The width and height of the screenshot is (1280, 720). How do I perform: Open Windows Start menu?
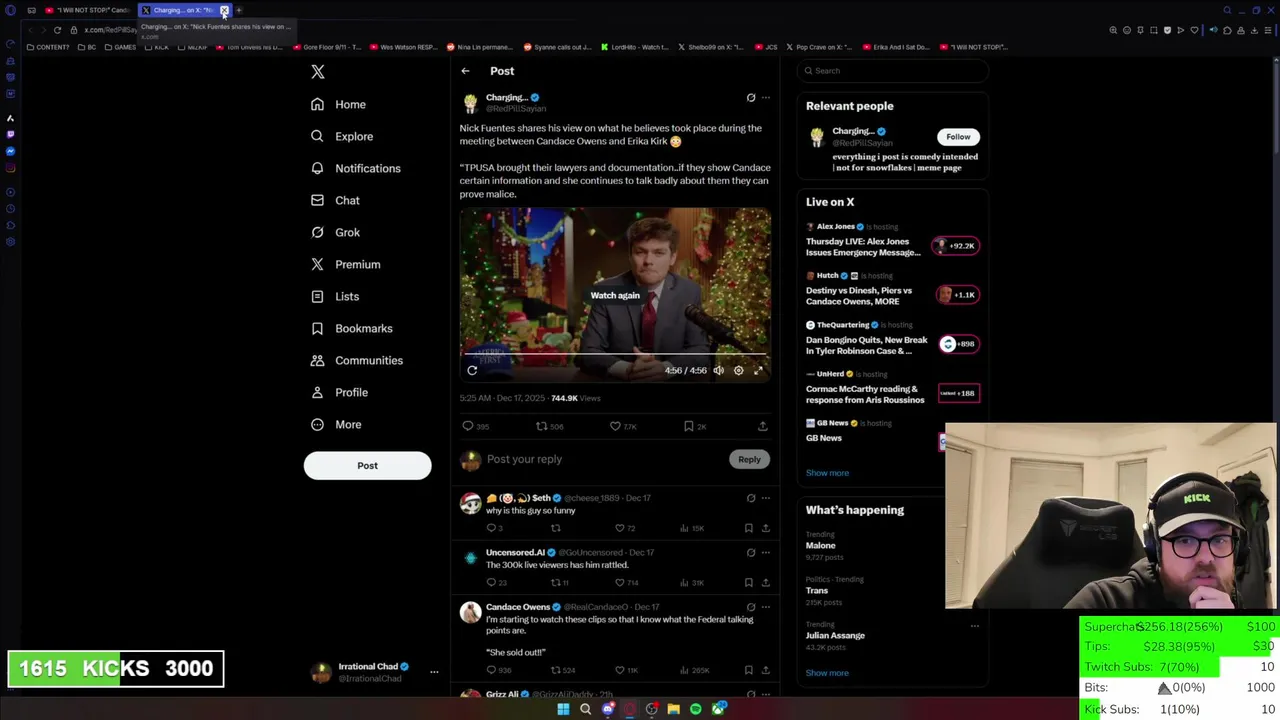[x=563, y=709]
